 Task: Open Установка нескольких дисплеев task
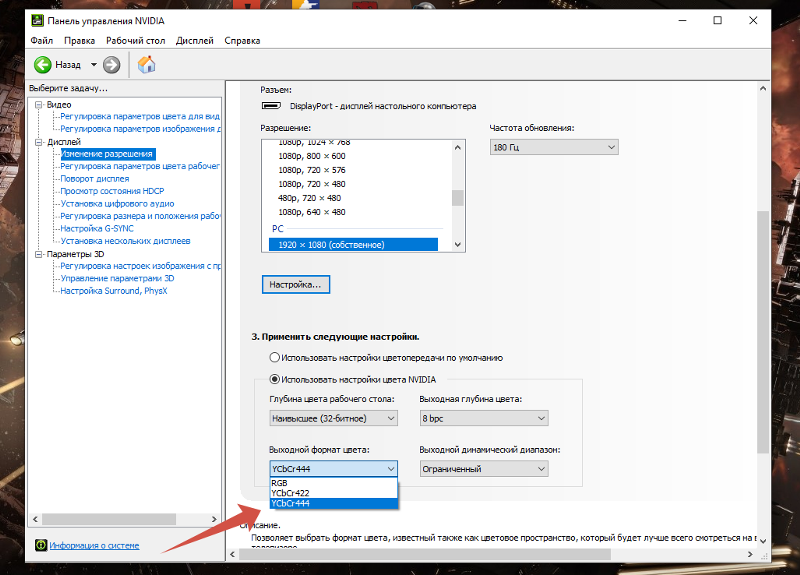(x=126, y=241)
